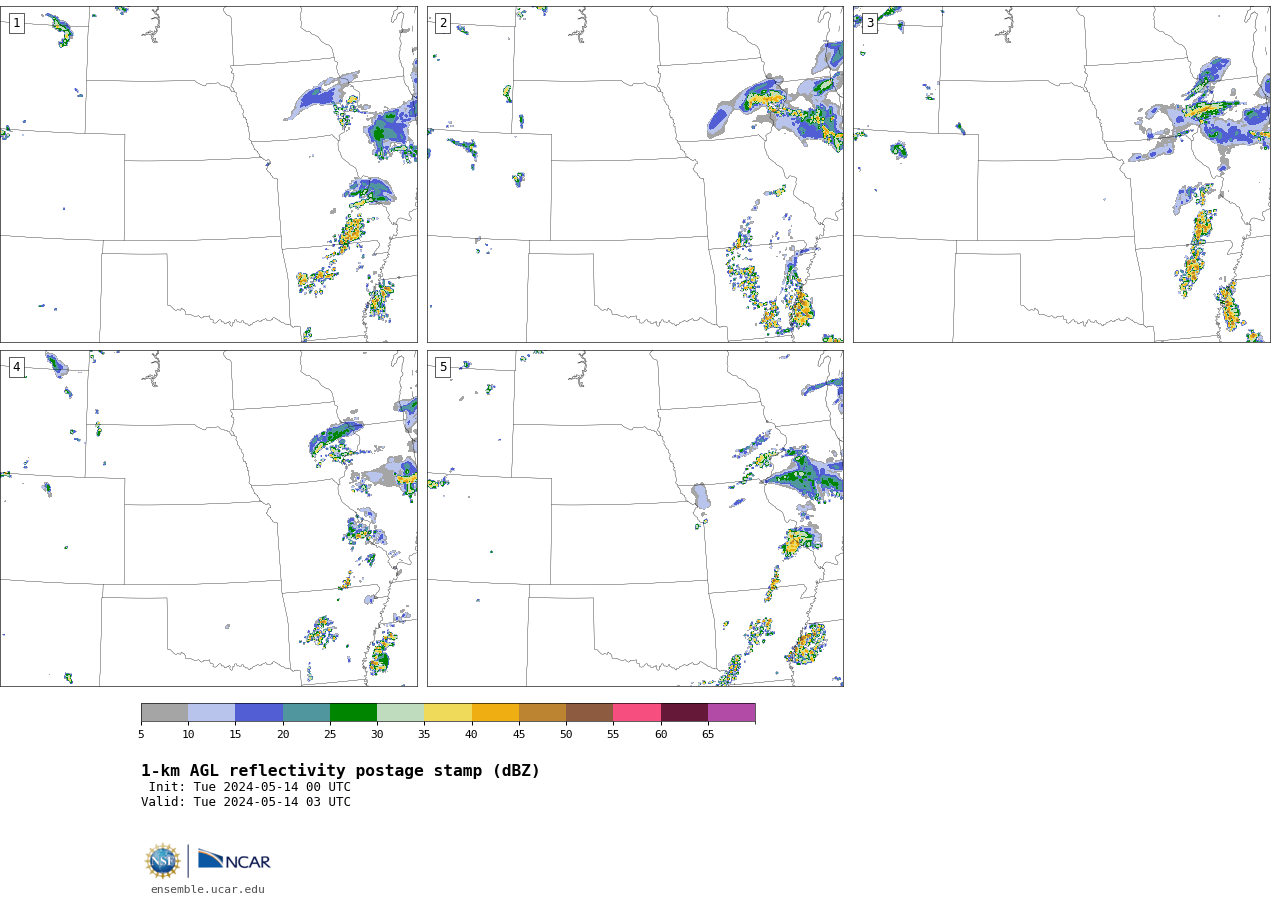Open ensemble member 5 reflectivity map
This screenshot has width=1280, height=901.
635,518
